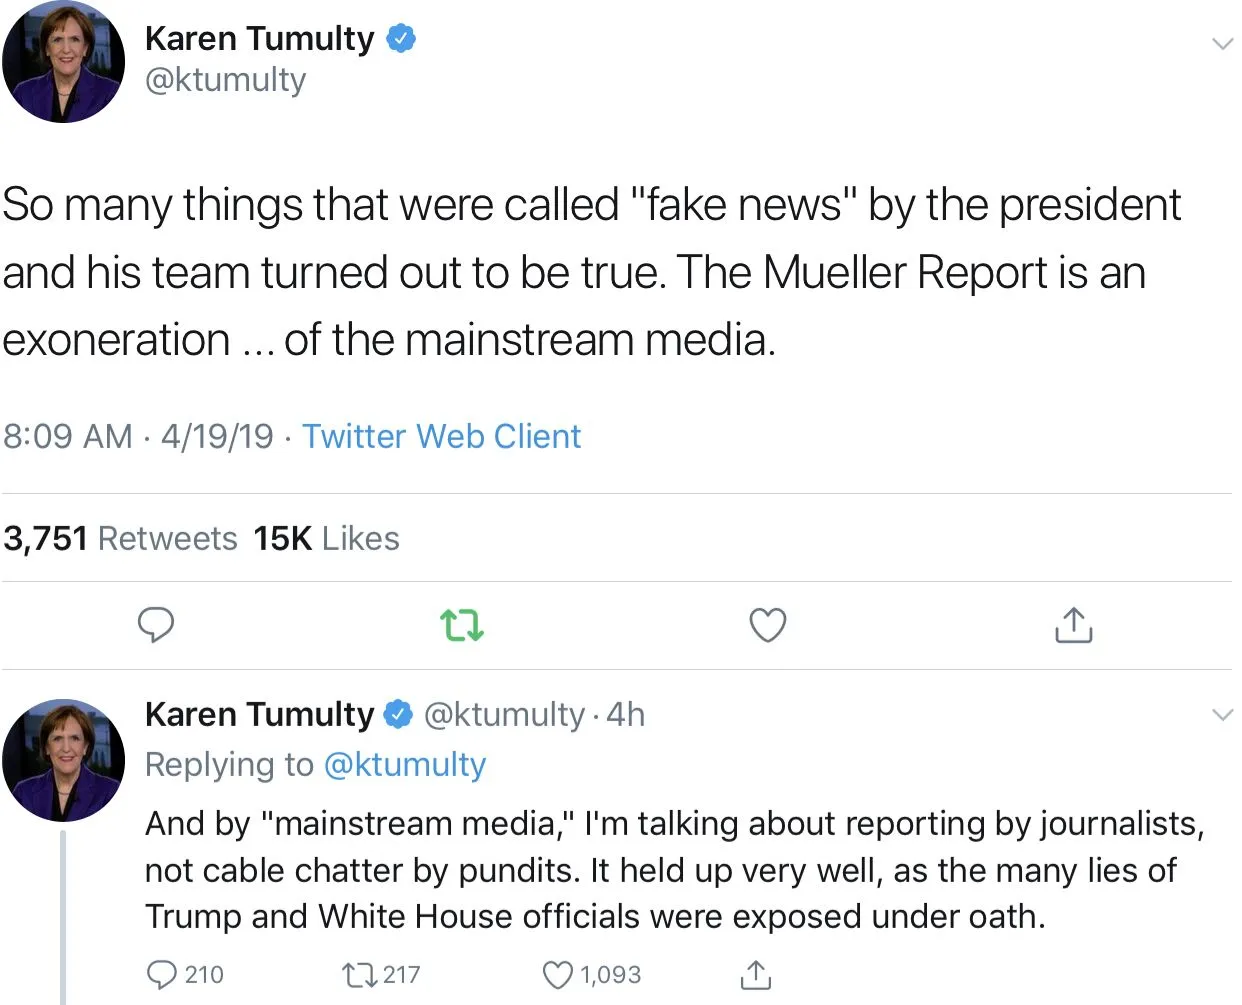Retweet the reply tweet with 217 retweets
This screenshot has width=1242, height=1005.
coord(355,974)
